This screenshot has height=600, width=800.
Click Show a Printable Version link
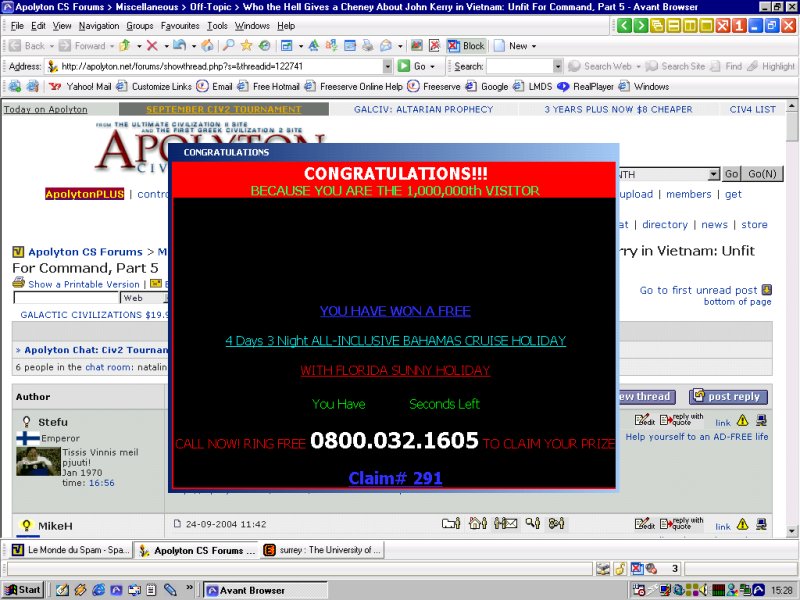[x=84, y=284]
